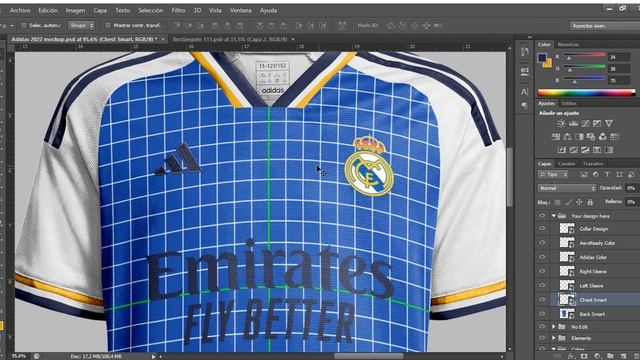The image size is (640, 360).
Task: Hide the Adidas Color layer
Action: tap(542, 257)
